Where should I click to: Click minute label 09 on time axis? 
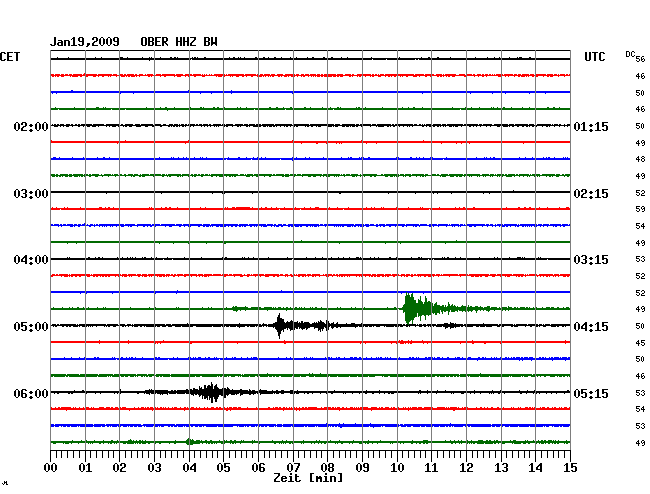click(362, 468)
